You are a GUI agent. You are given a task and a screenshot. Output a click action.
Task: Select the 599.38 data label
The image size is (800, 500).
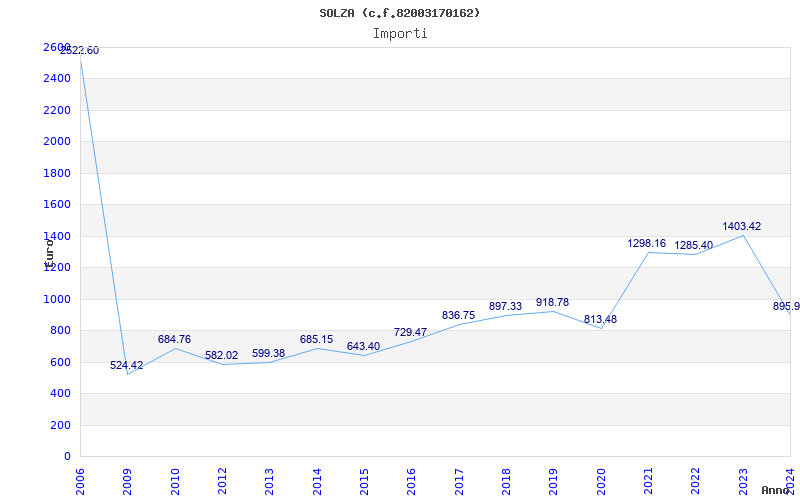[x=268, y=353]
